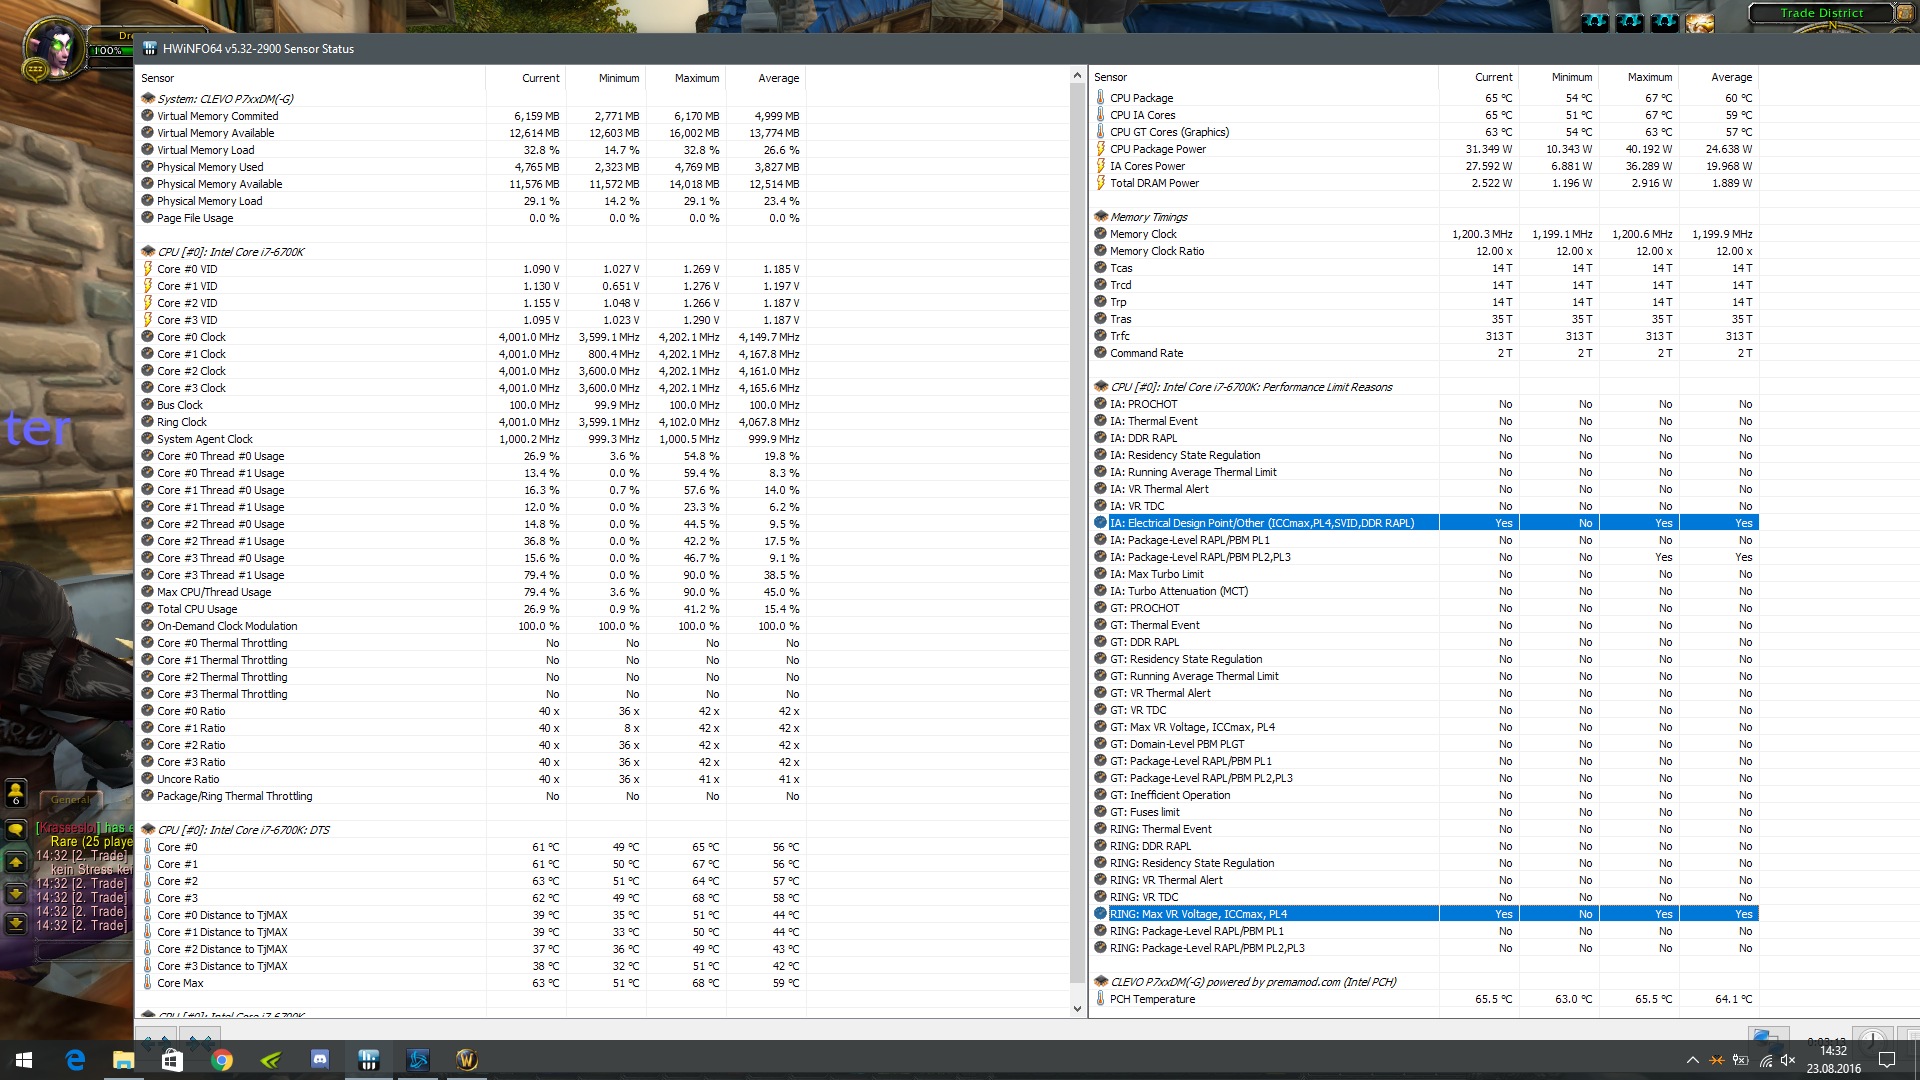Select the Total CPU Usage row
This screenshot has width=1920, height=1080.
pos(470,609)
